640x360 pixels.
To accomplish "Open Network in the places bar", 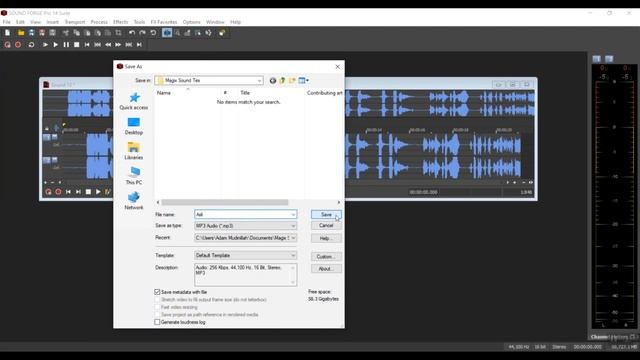I will [x=134, y=201].
